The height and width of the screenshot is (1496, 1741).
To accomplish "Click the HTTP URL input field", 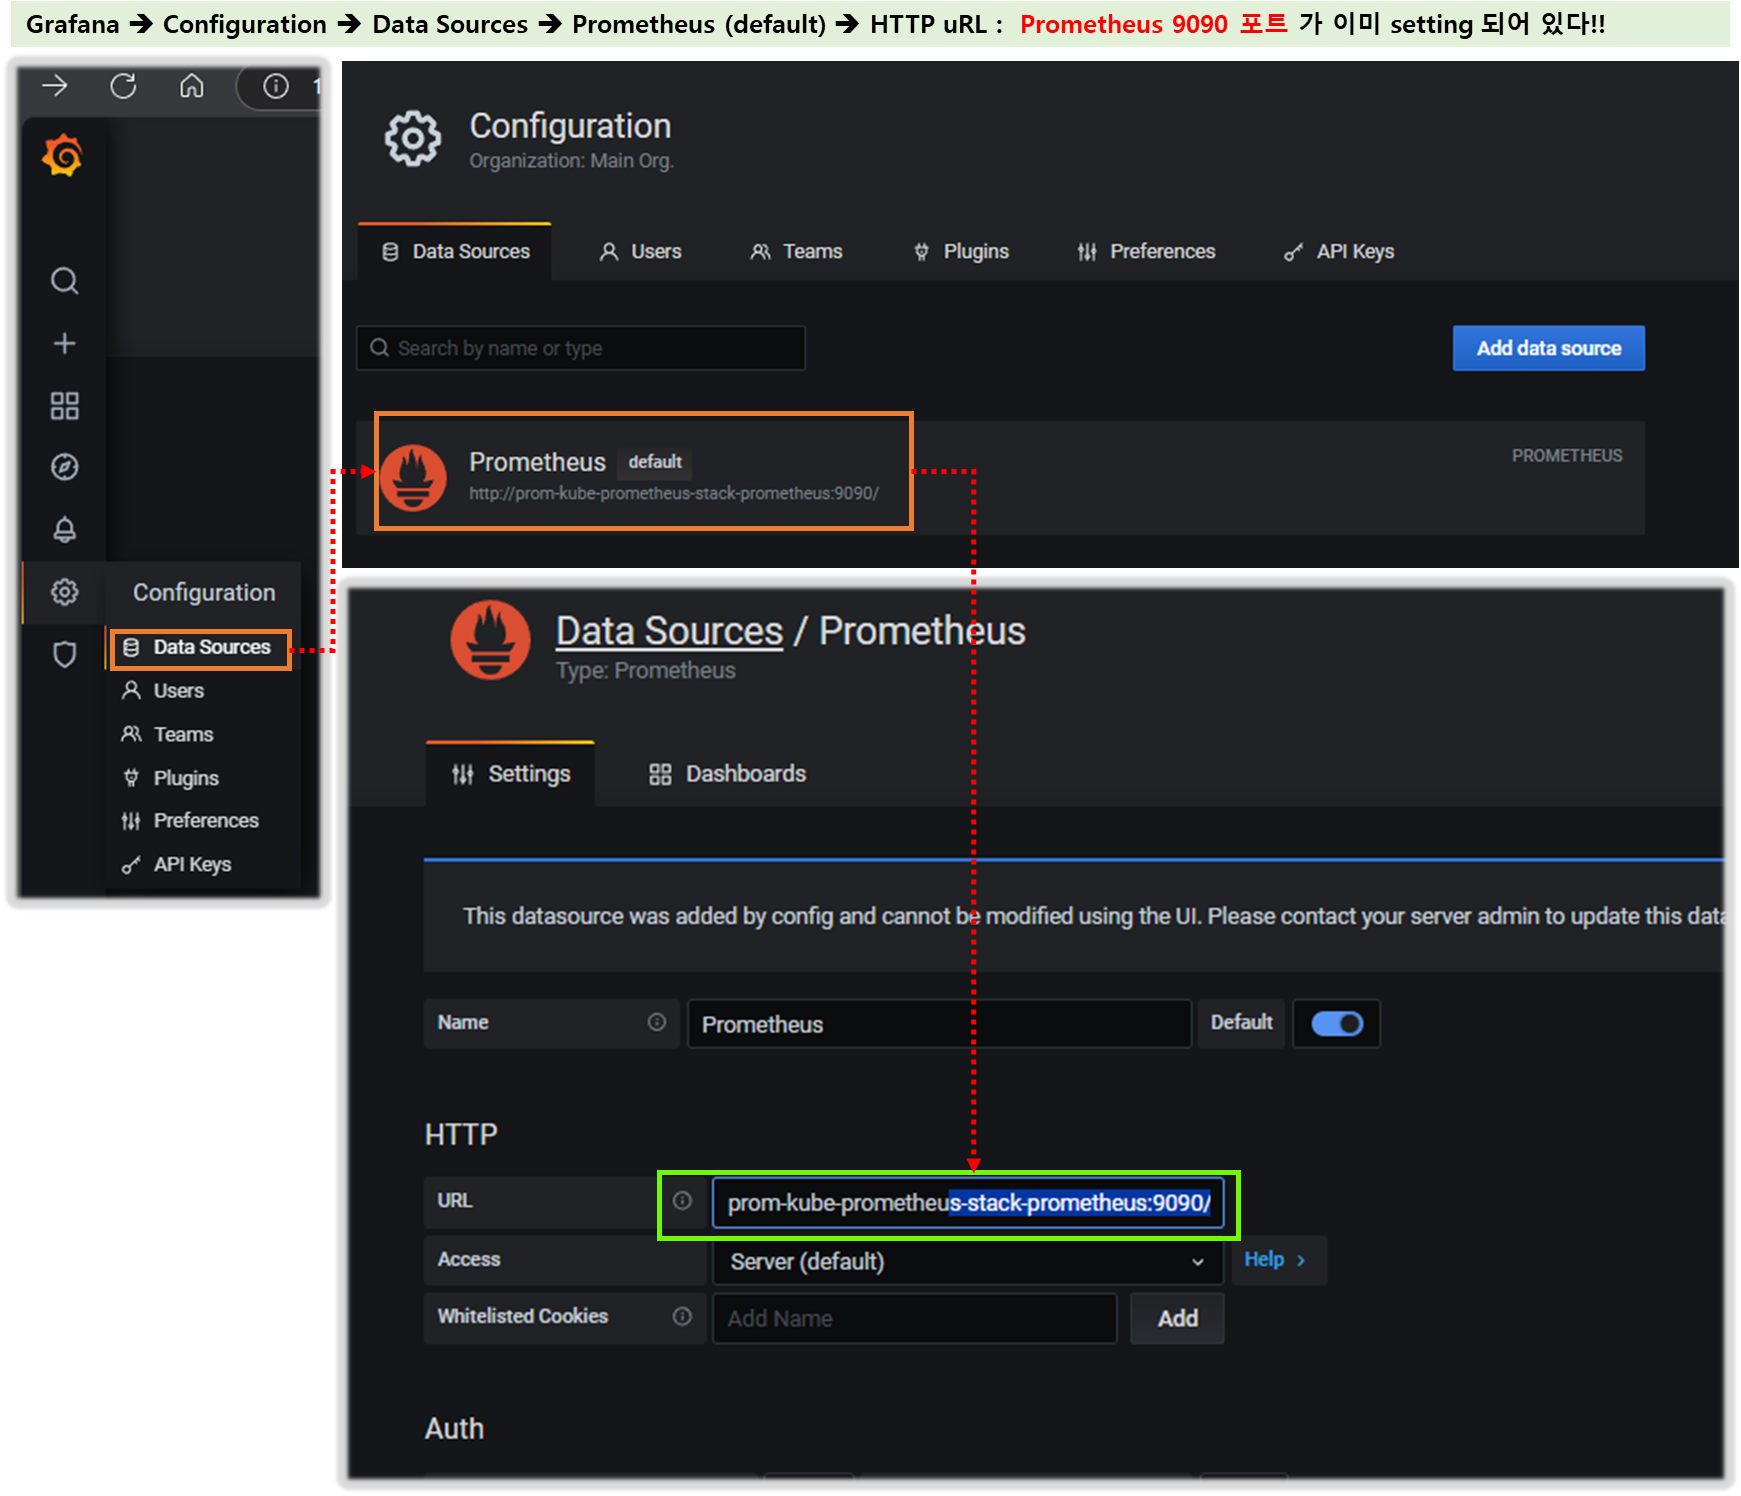I will click(968, 1203).
